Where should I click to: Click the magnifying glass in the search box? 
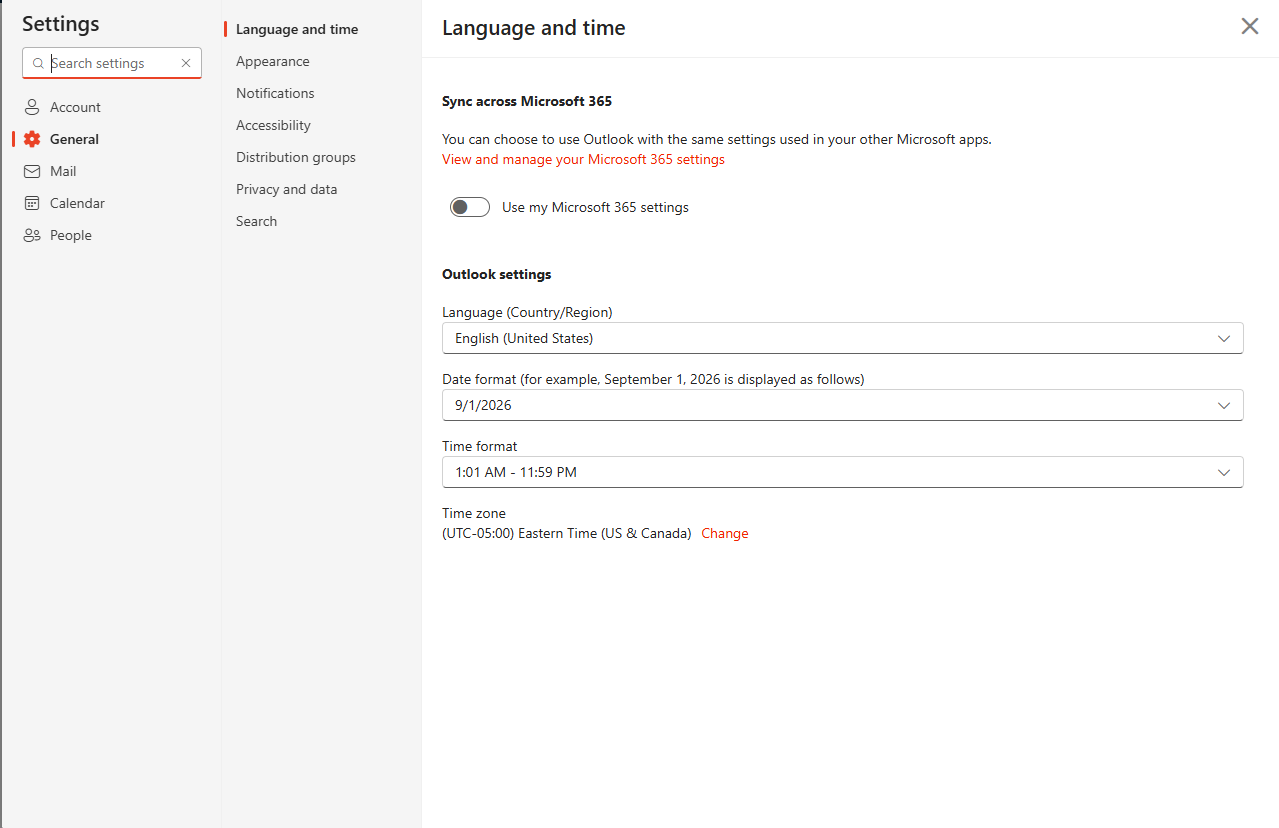[40, 63]
